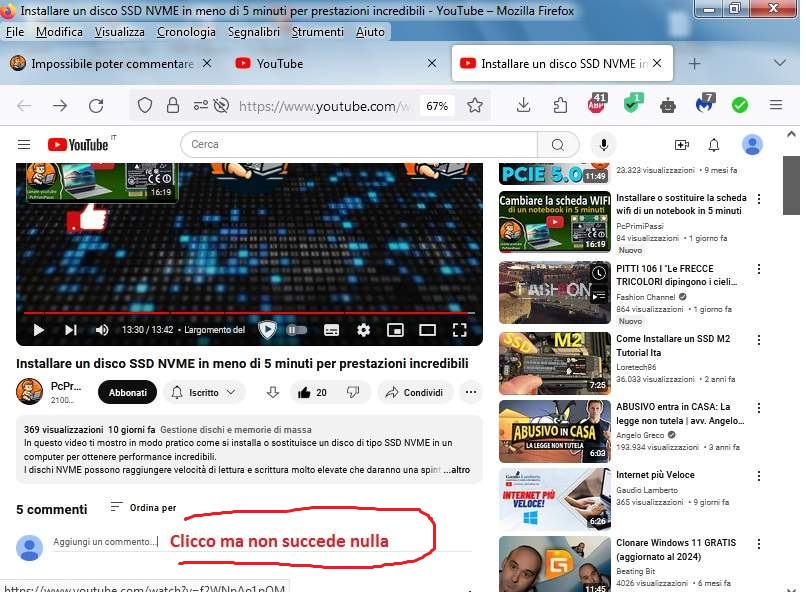Open the Ordina per sort menu
Screen dimensions: 806x592
[143, 508]
